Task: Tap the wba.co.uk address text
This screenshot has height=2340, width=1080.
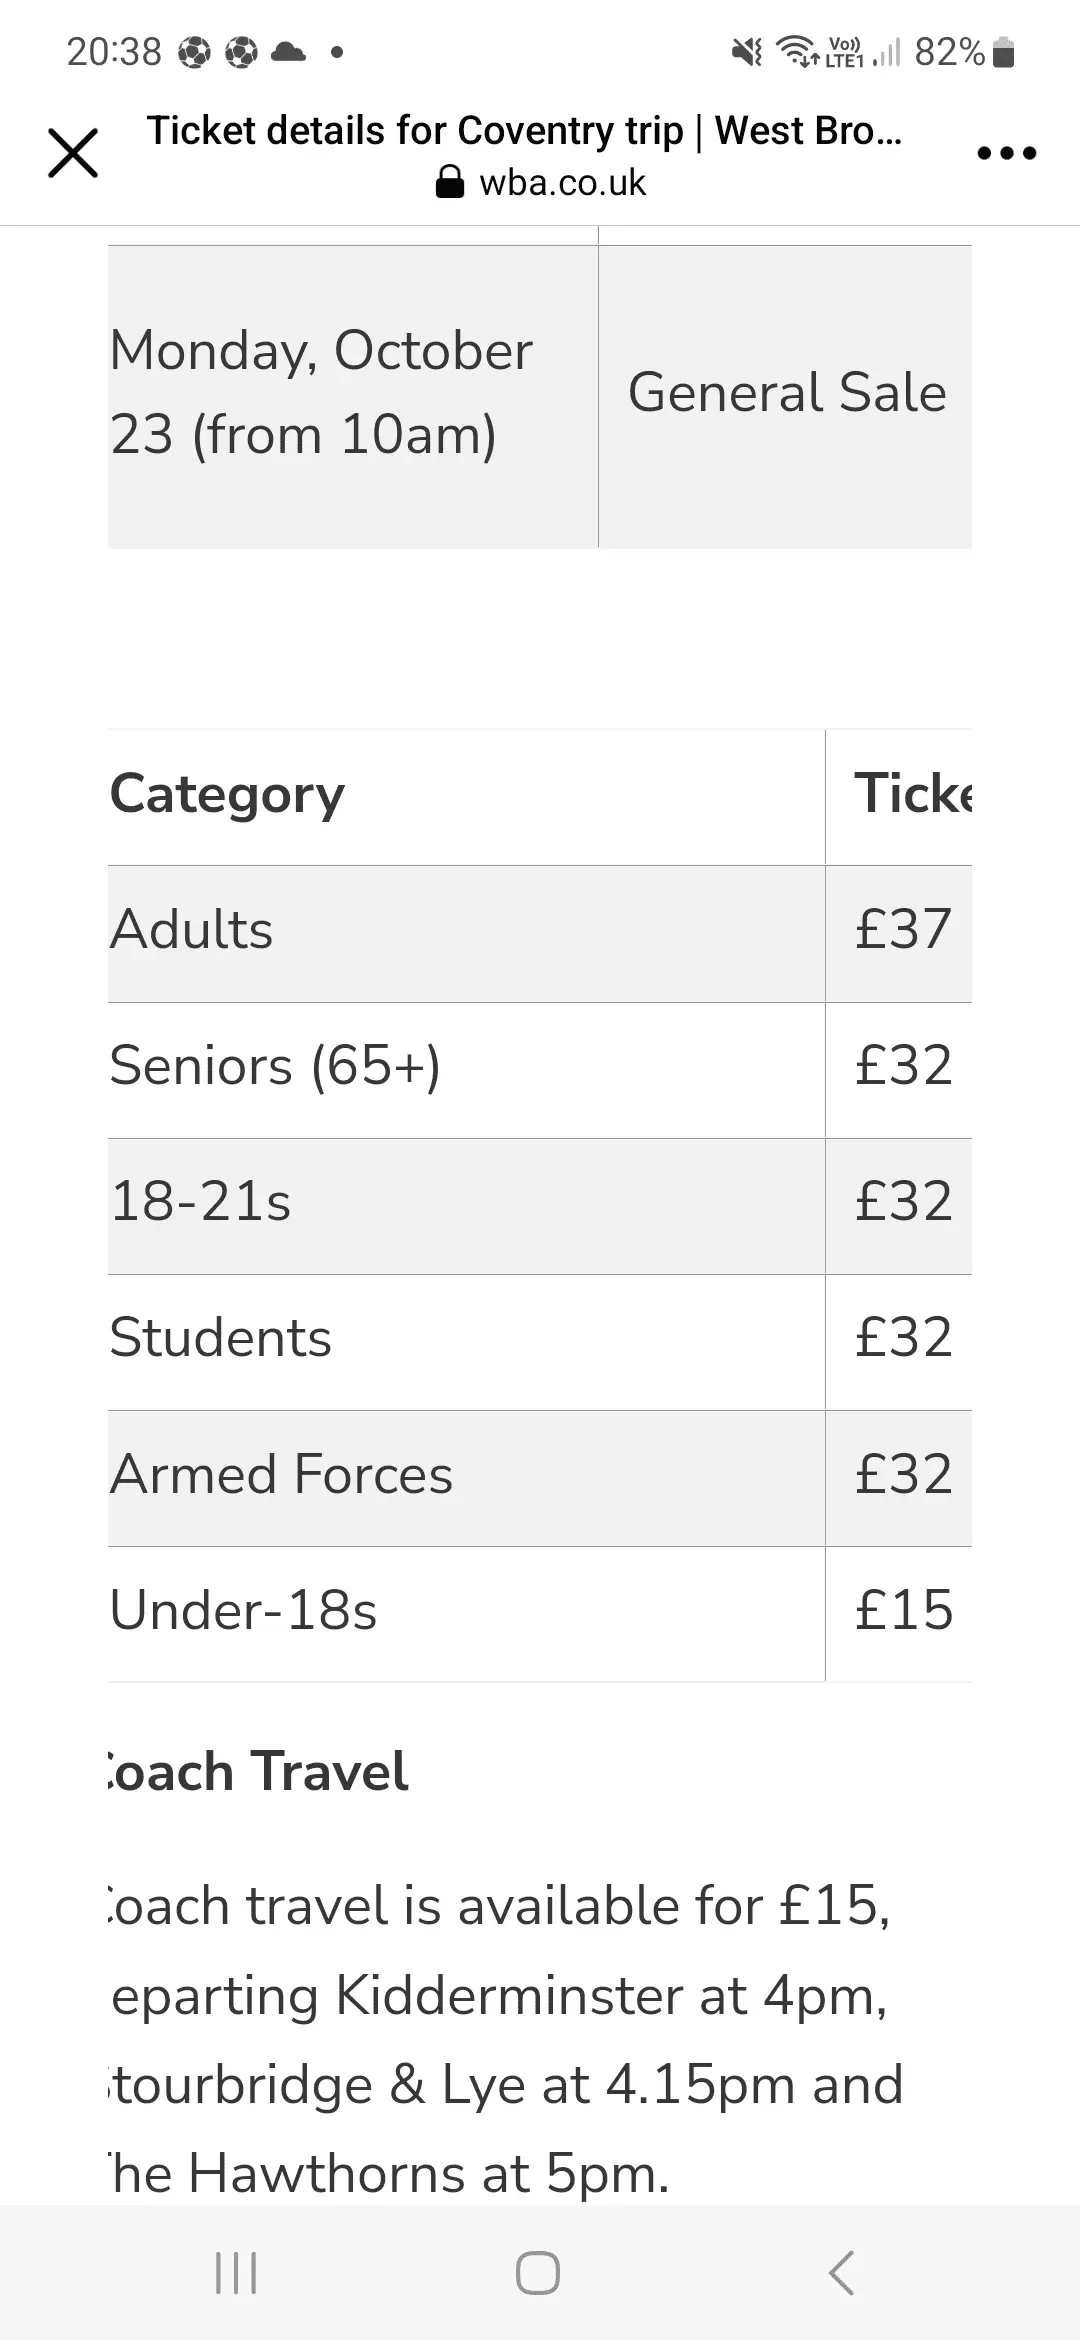Action: [562, 183]
